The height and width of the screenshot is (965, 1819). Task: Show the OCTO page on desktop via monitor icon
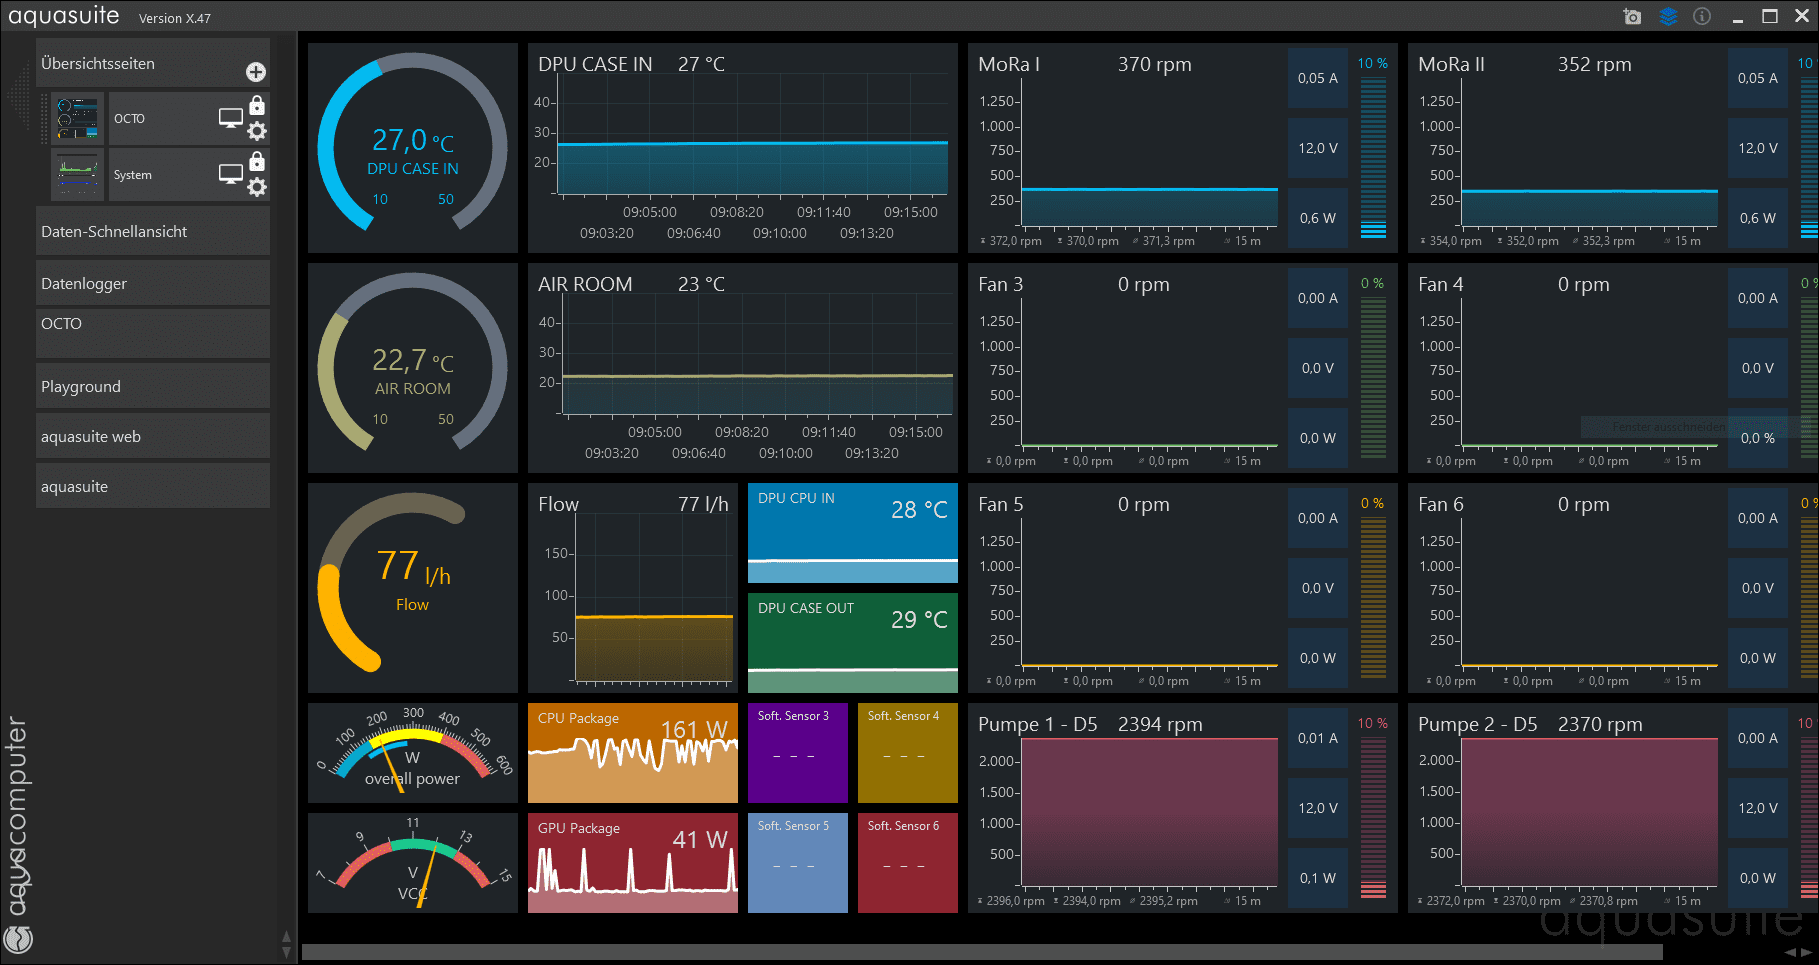pos(231,118)
